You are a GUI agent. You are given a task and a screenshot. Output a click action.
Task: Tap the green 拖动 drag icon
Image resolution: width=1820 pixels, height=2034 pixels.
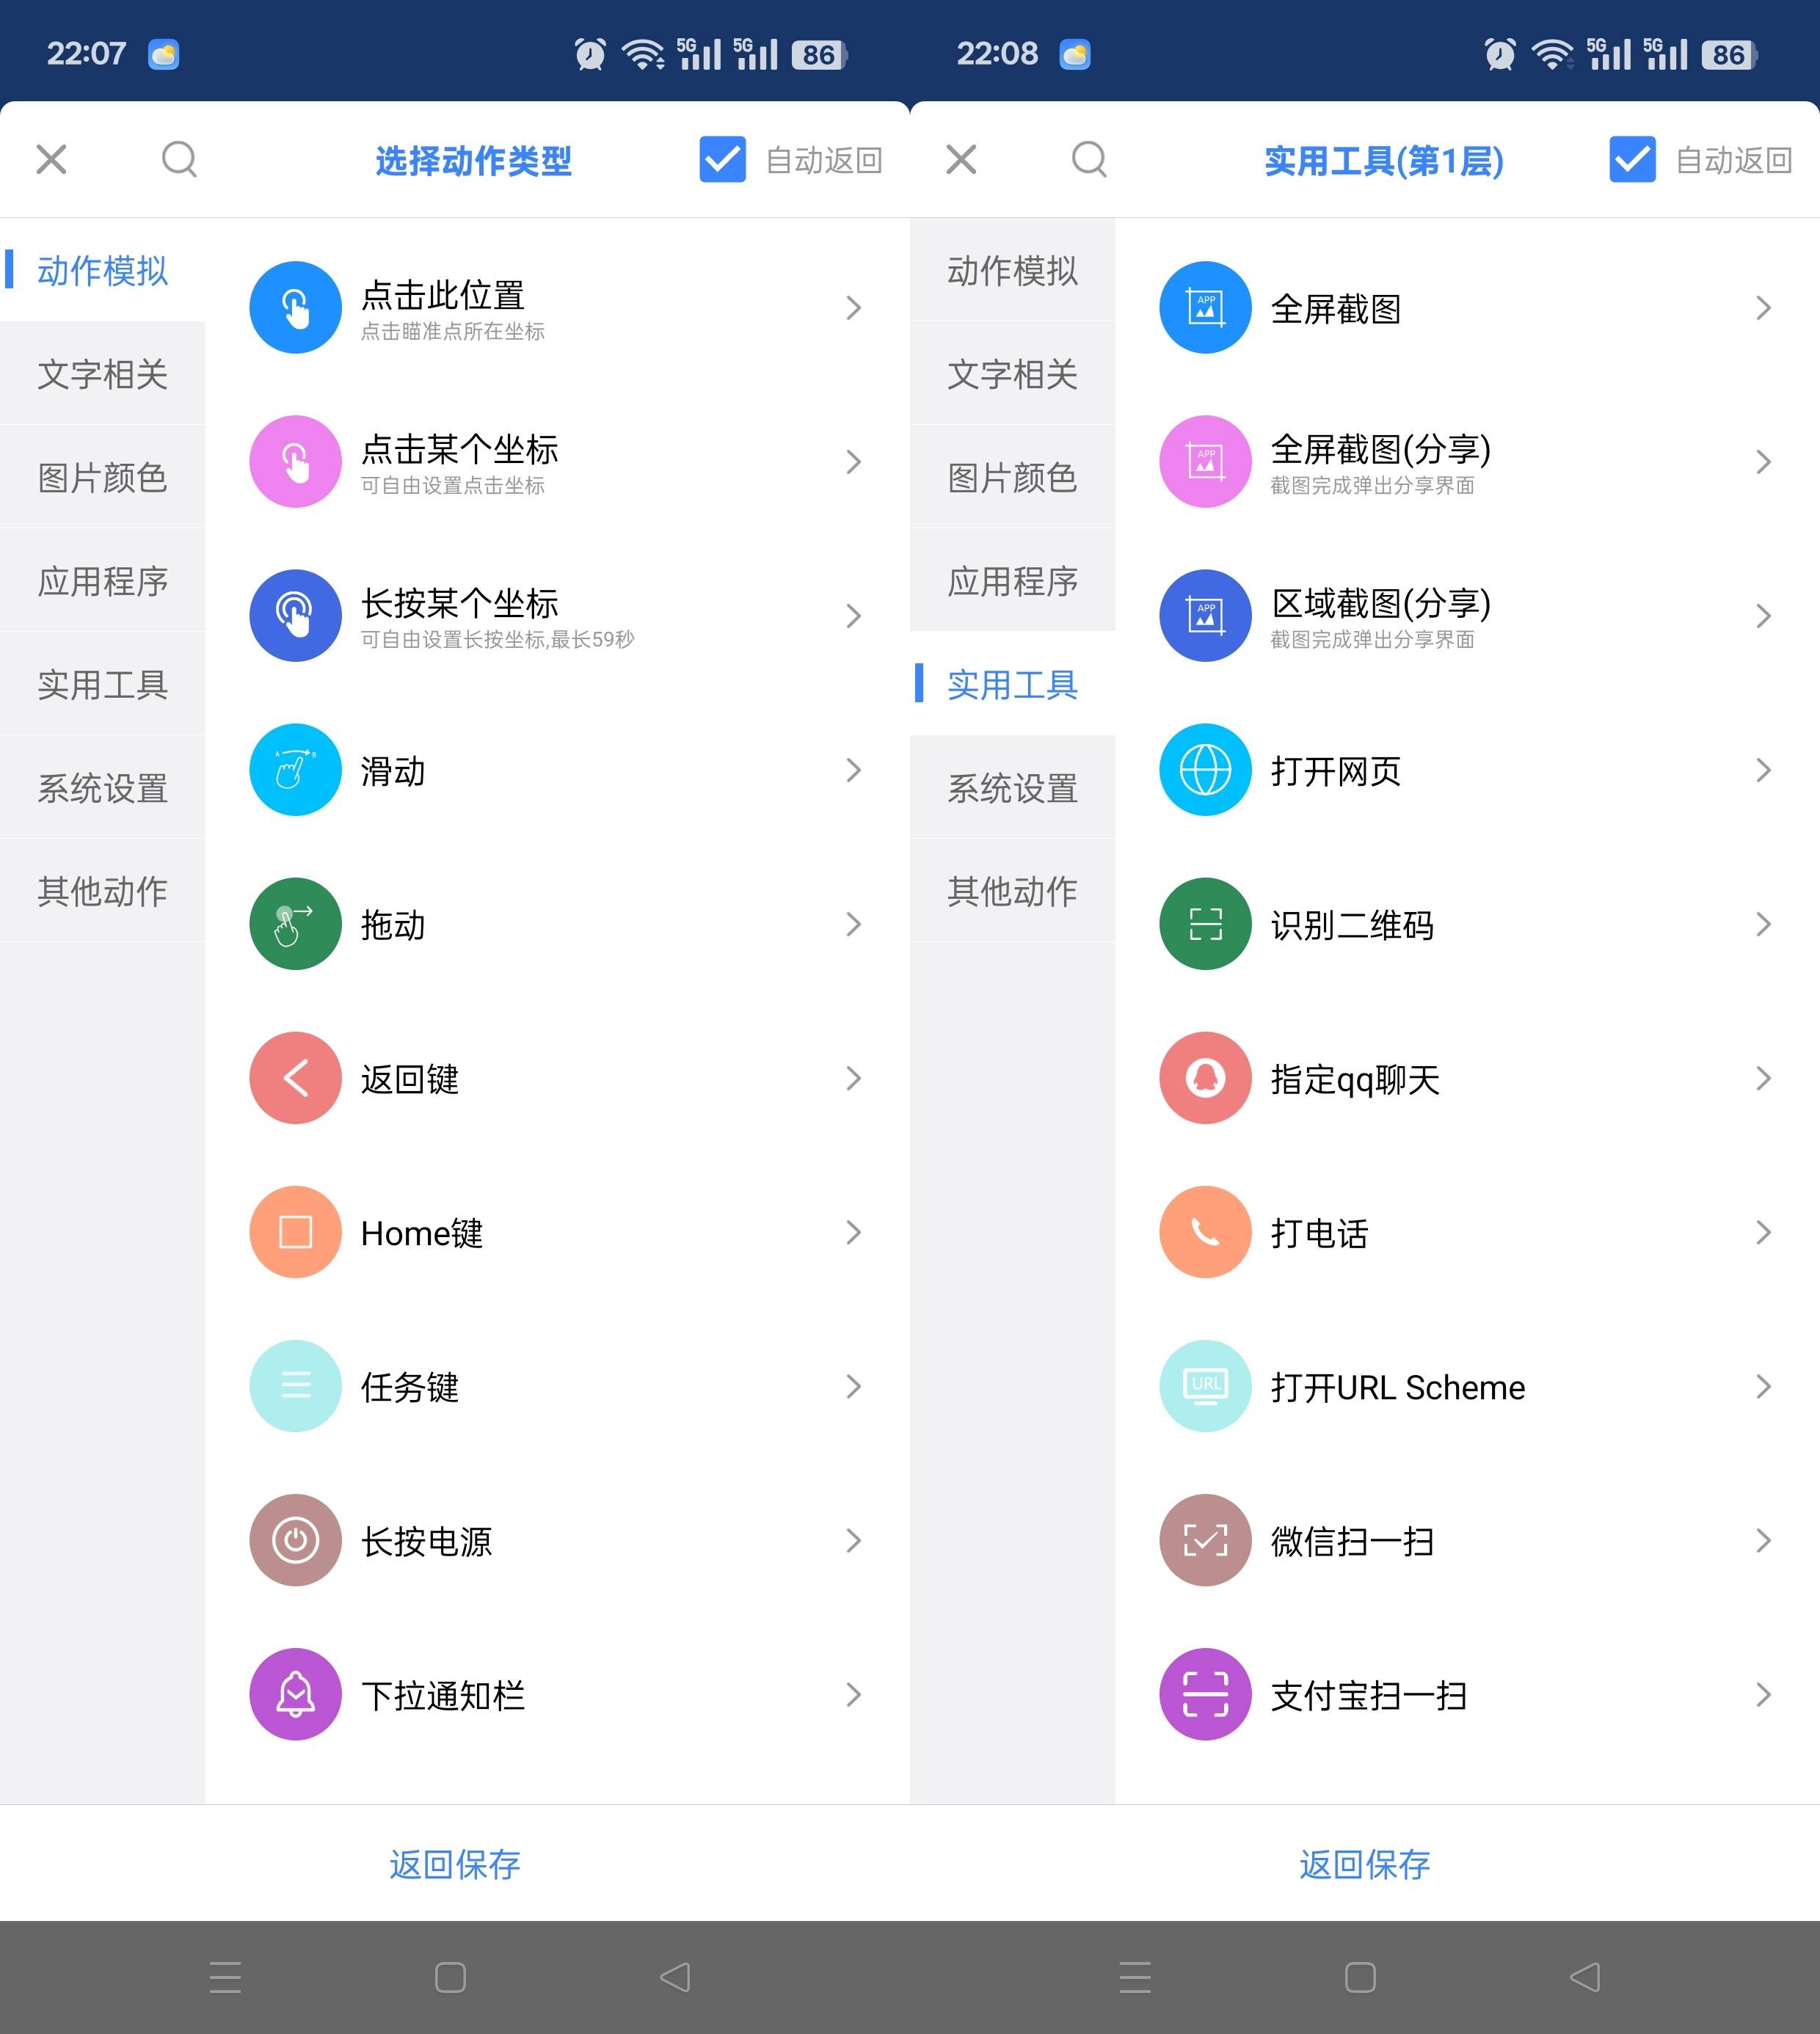point(295,923)
